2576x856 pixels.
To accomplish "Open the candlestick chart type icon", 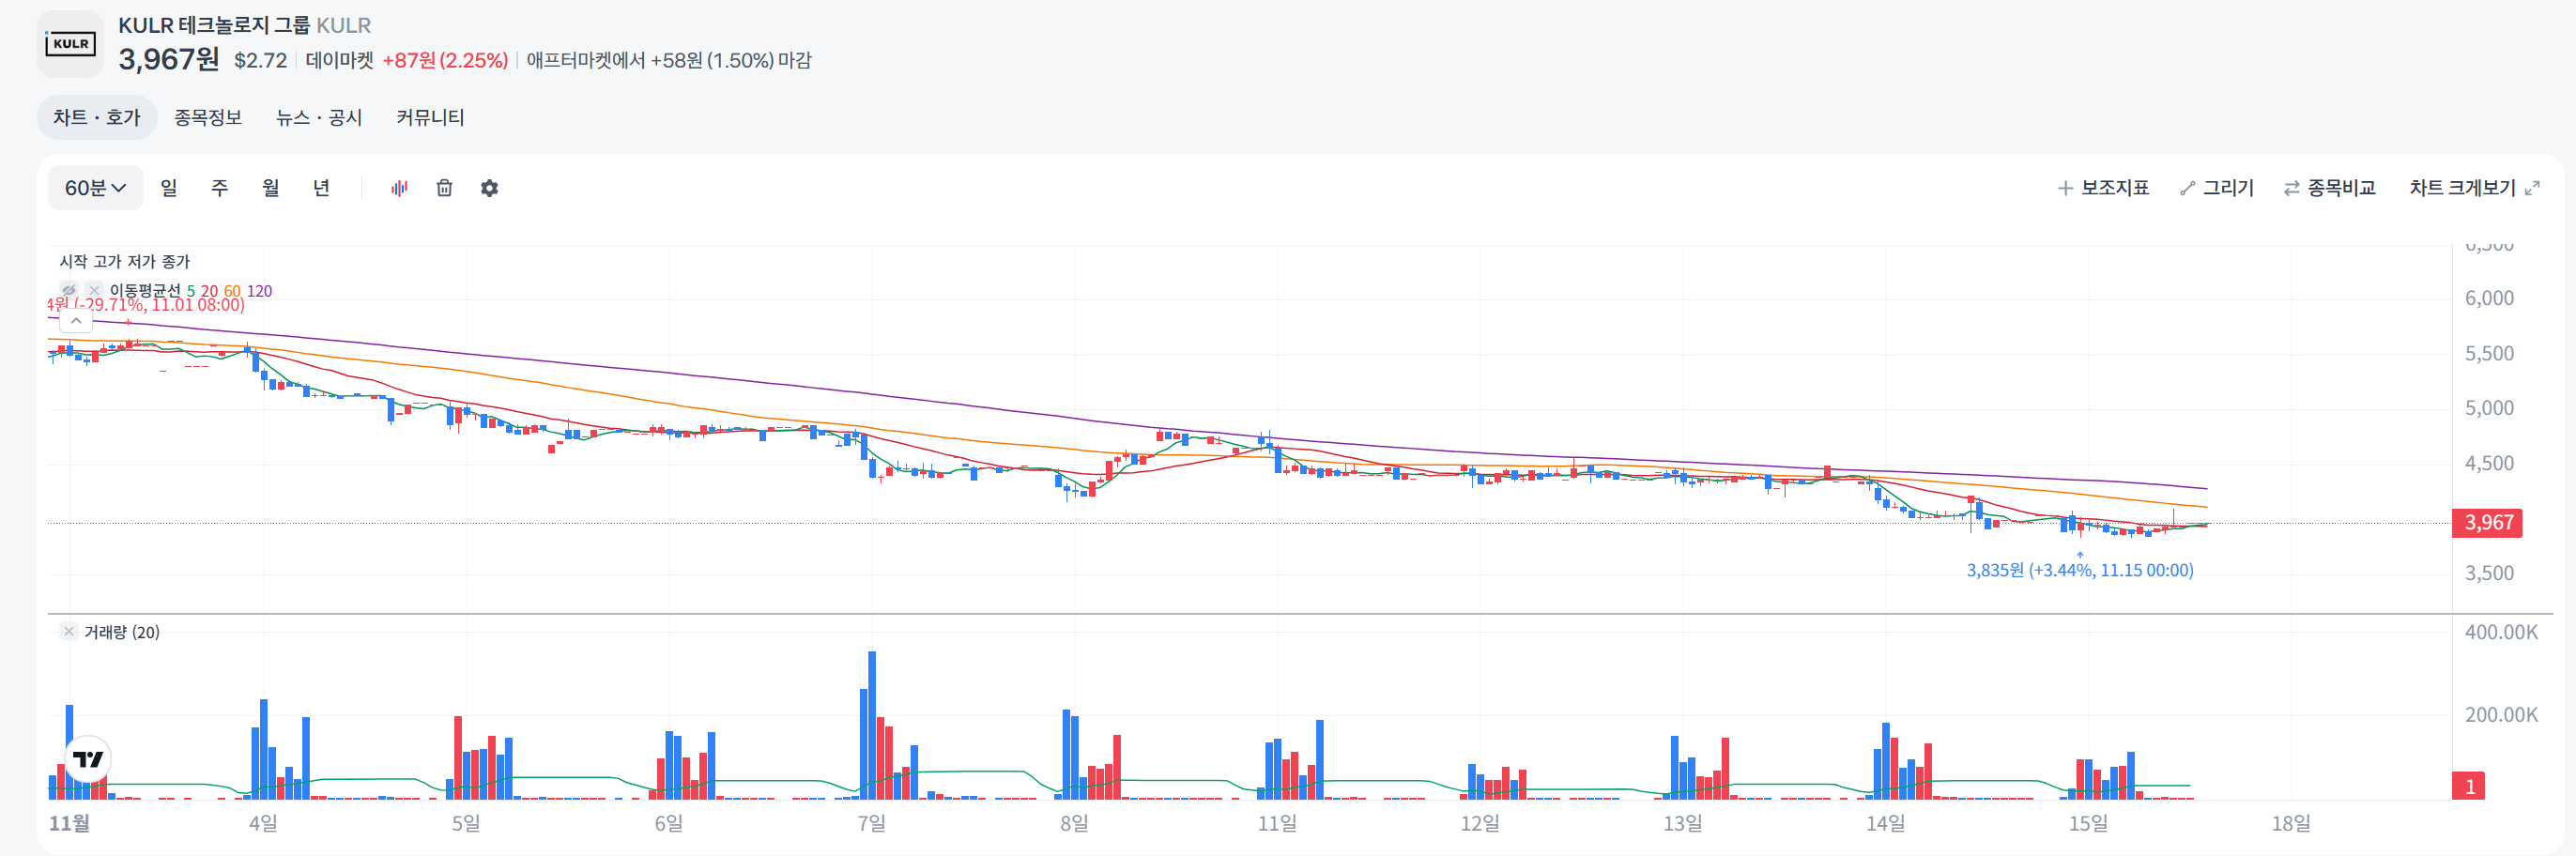I will tap(399, 188).
